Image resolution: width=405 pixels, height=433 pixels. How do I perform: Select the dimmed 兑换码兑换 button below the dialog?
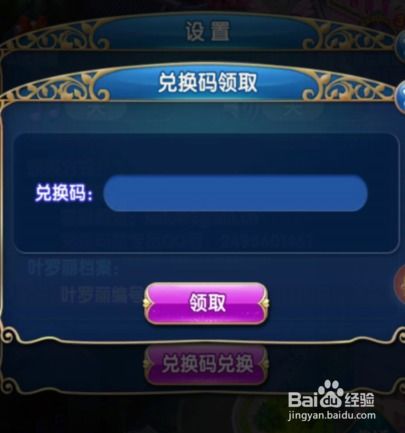[207, 364]
